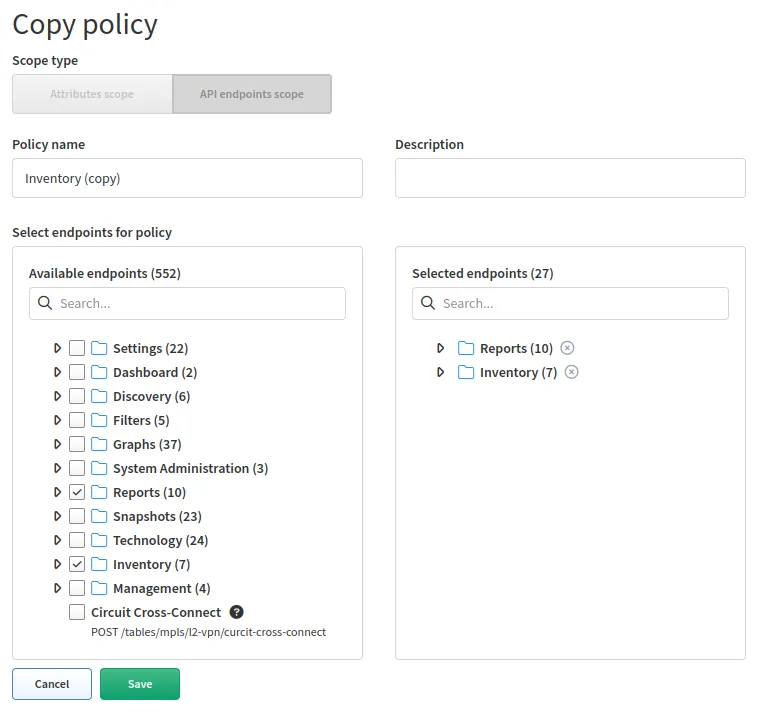Screen dimensions: 758x713
Task: Click the Policy name text field
Action: click(x=187, y=178)
